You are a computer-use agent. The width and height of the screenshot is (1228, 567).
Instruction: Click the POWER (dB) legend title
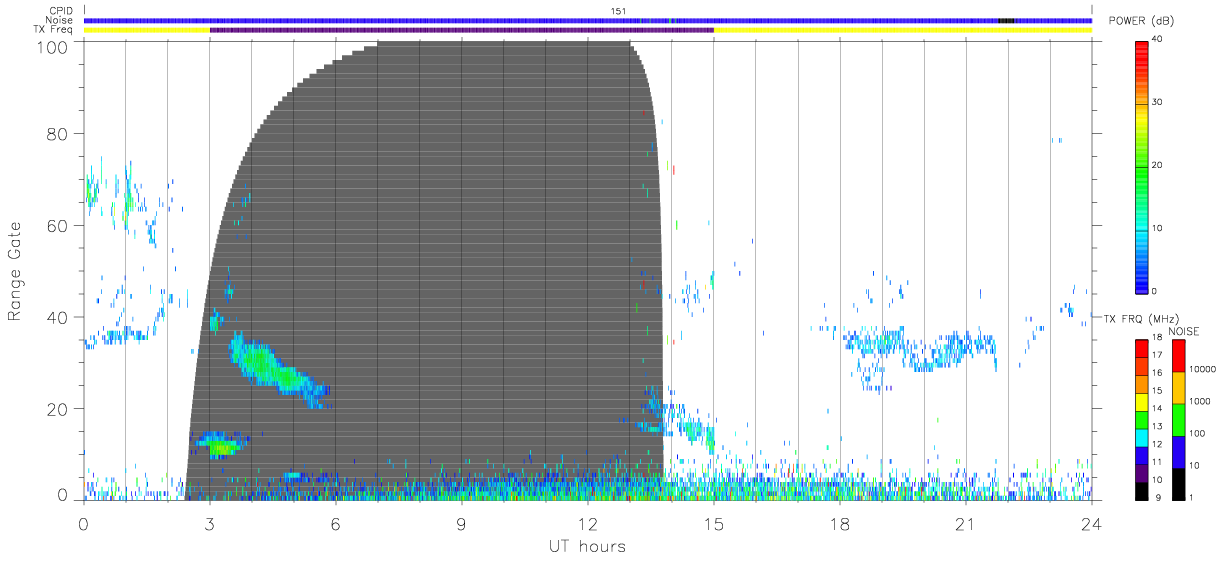click(x=1141, y=21)
